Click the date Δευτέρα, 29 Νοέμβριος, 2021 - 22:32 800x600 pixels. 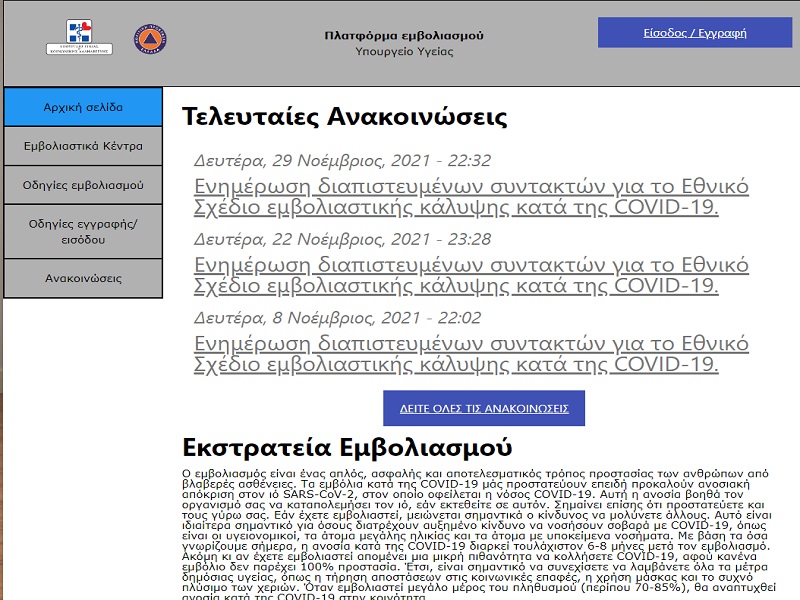[342, 160]
